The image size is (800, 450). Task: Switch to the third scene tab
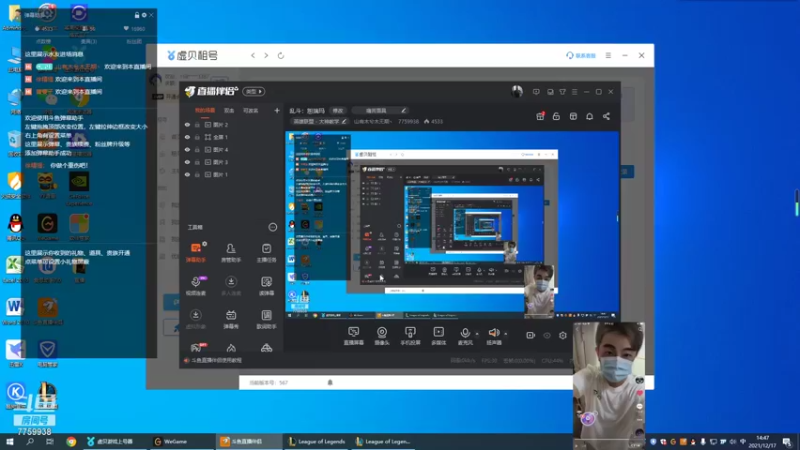tap(251, 110)
